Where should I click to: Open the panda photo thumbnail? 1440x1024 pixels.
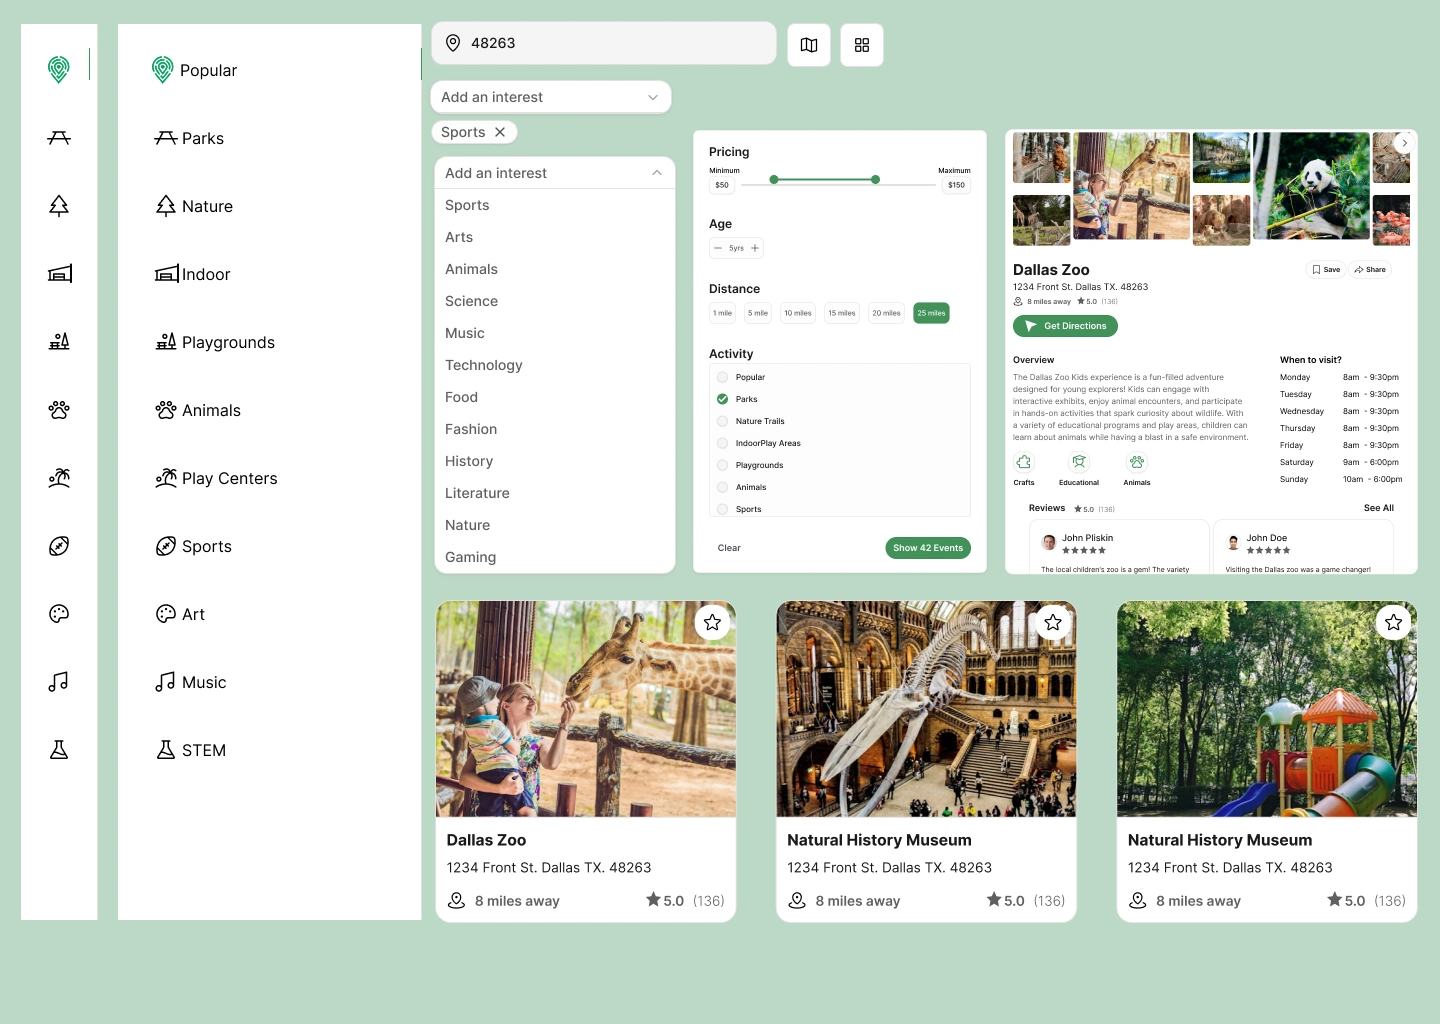coord(1311,186)
